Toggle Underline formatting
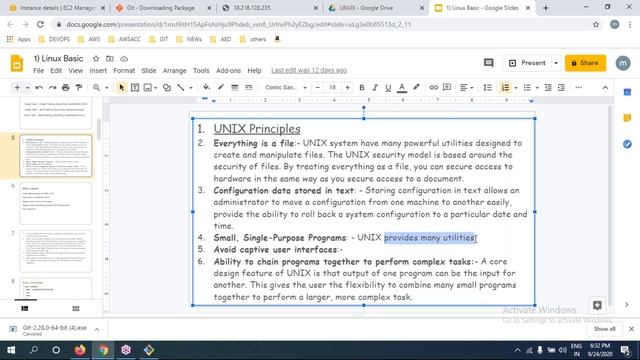Image resolution: width=640 pixels, height=360 pixels. [388, 87]
